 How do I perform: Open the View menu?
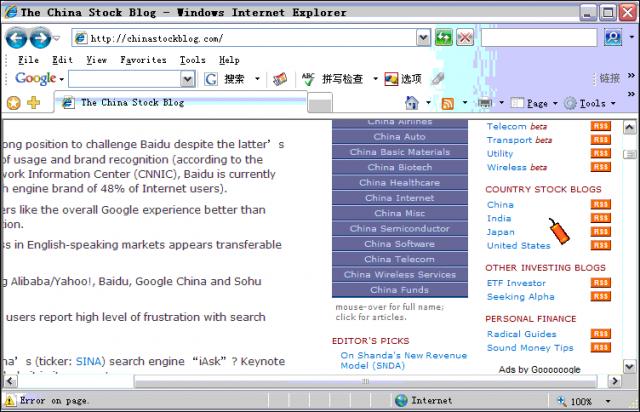coord(96,60)
